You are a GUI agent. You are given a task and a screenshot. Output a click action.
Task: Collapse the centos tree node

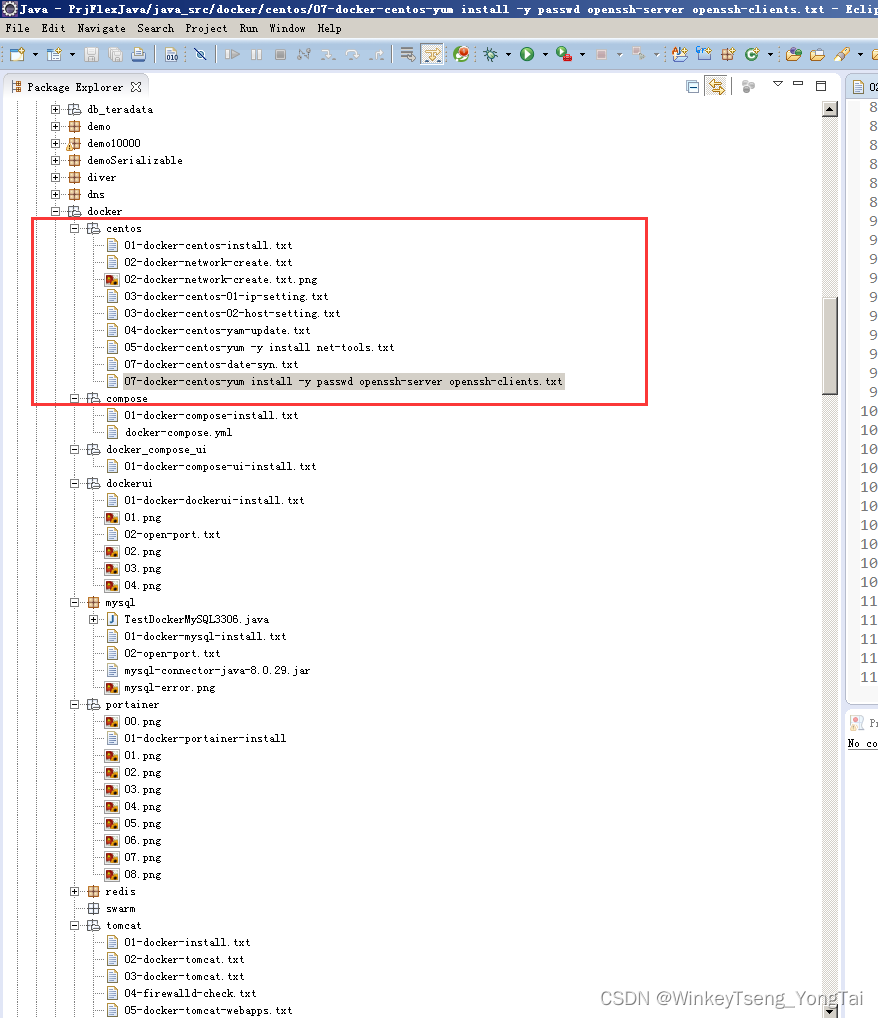72,228
